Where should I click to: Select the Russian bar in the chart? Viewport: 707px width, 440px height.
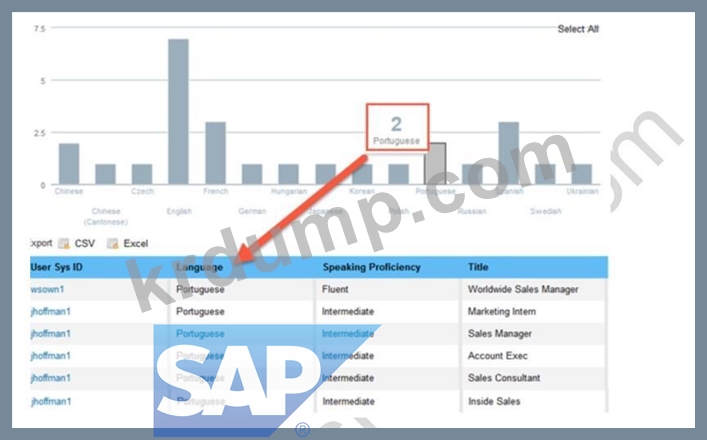(x=472, y=174)
